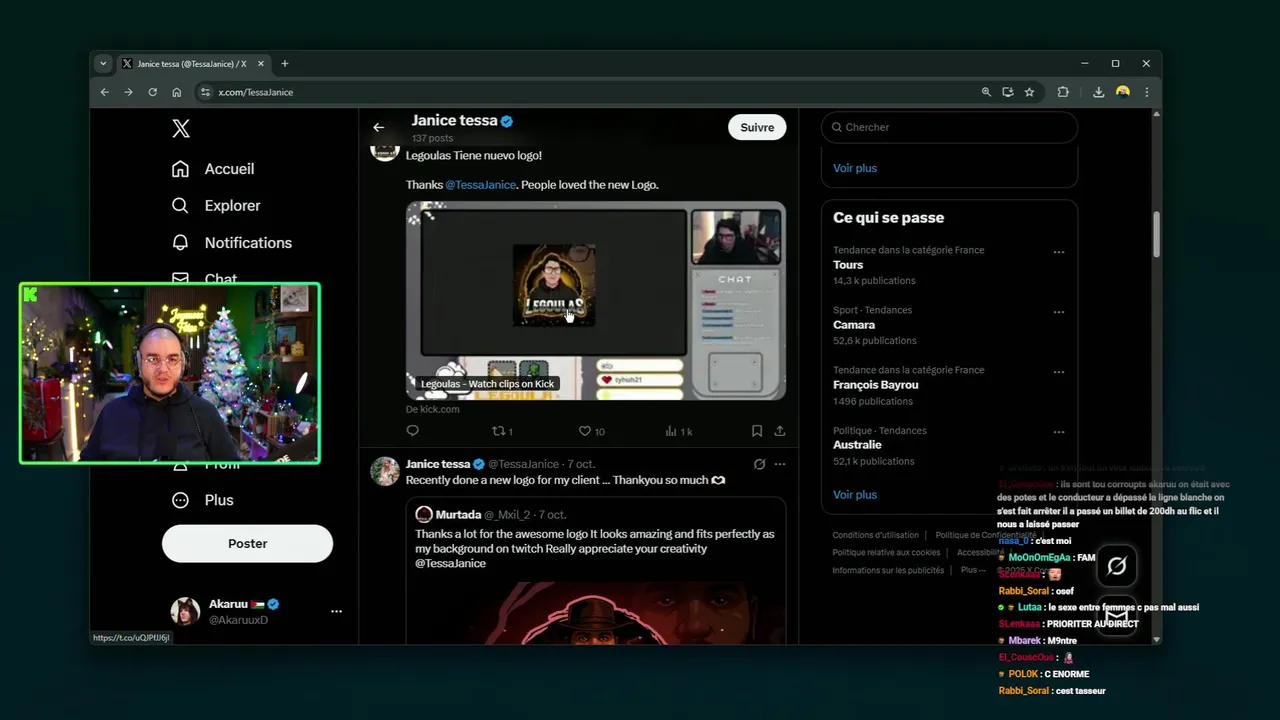
Task: Click the @TessaJanice mention link
Action: tap(480, 185)
